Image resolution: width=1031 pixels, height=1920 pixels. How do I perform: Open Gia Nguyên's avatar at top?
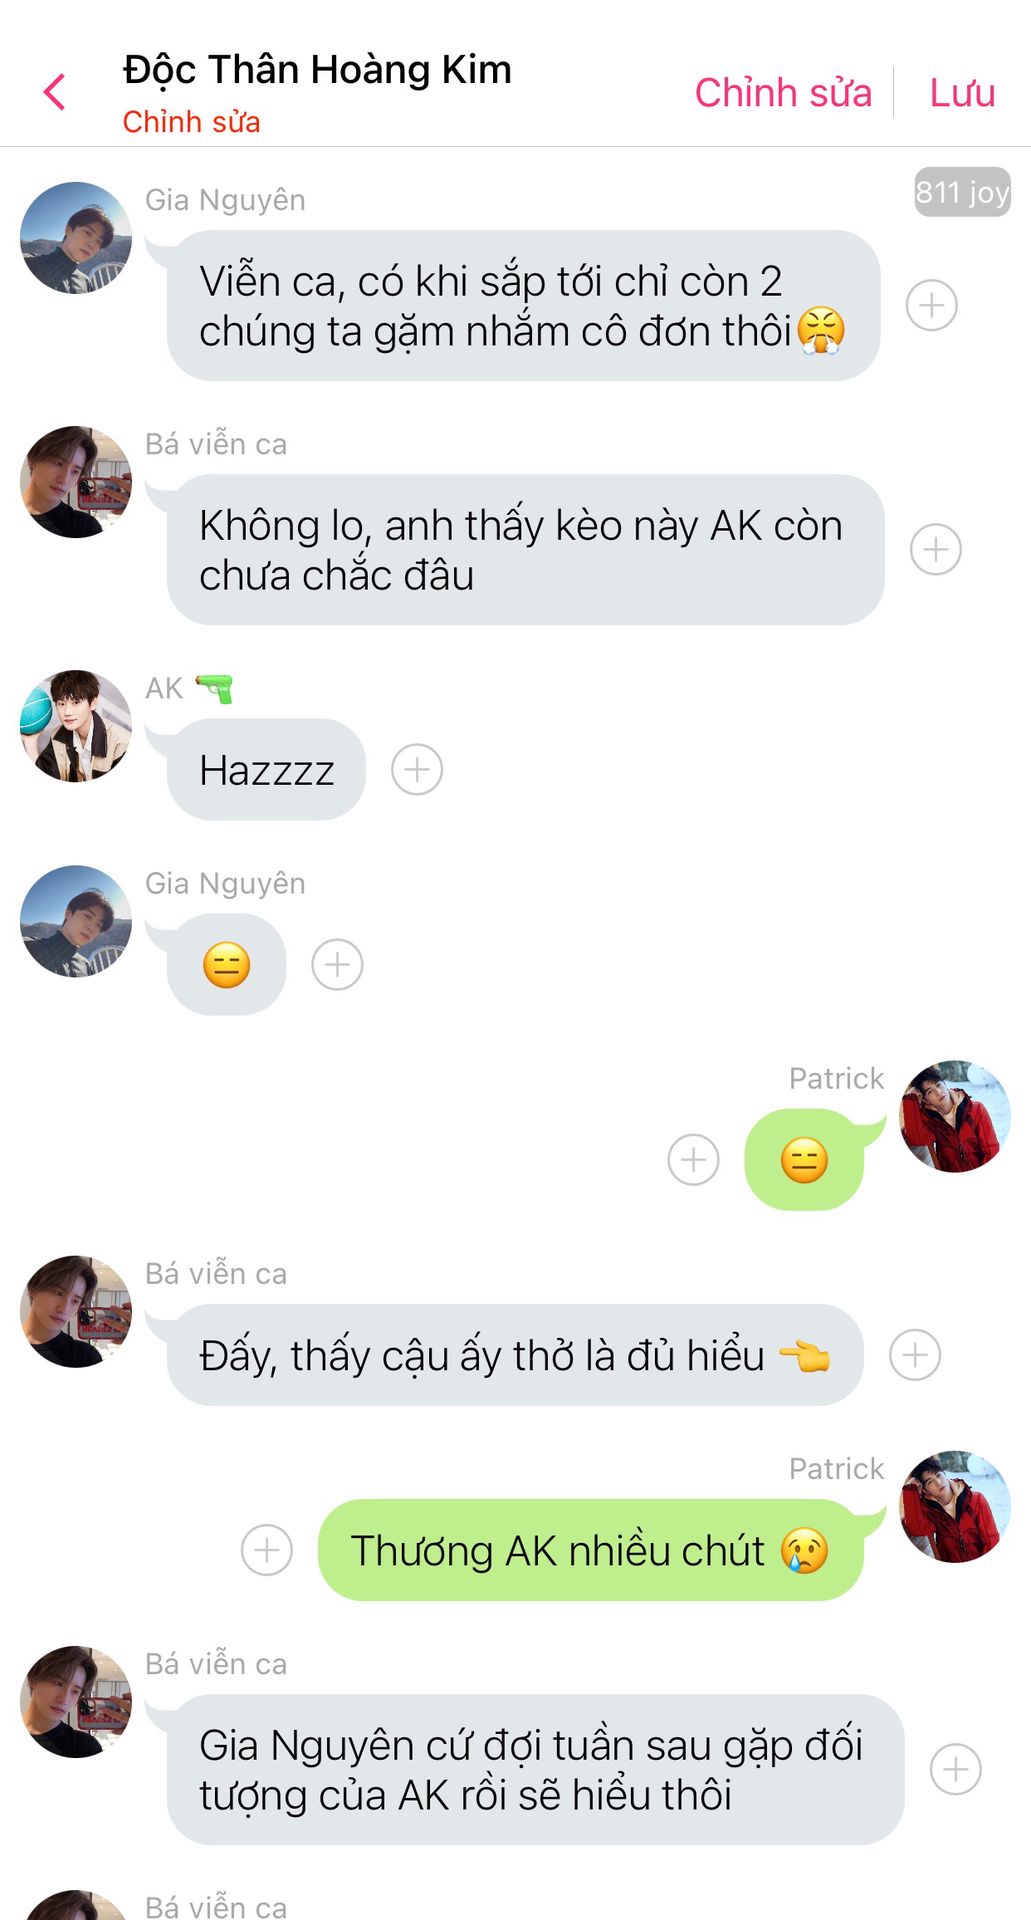pyautogui.click(x=76, y=238)
